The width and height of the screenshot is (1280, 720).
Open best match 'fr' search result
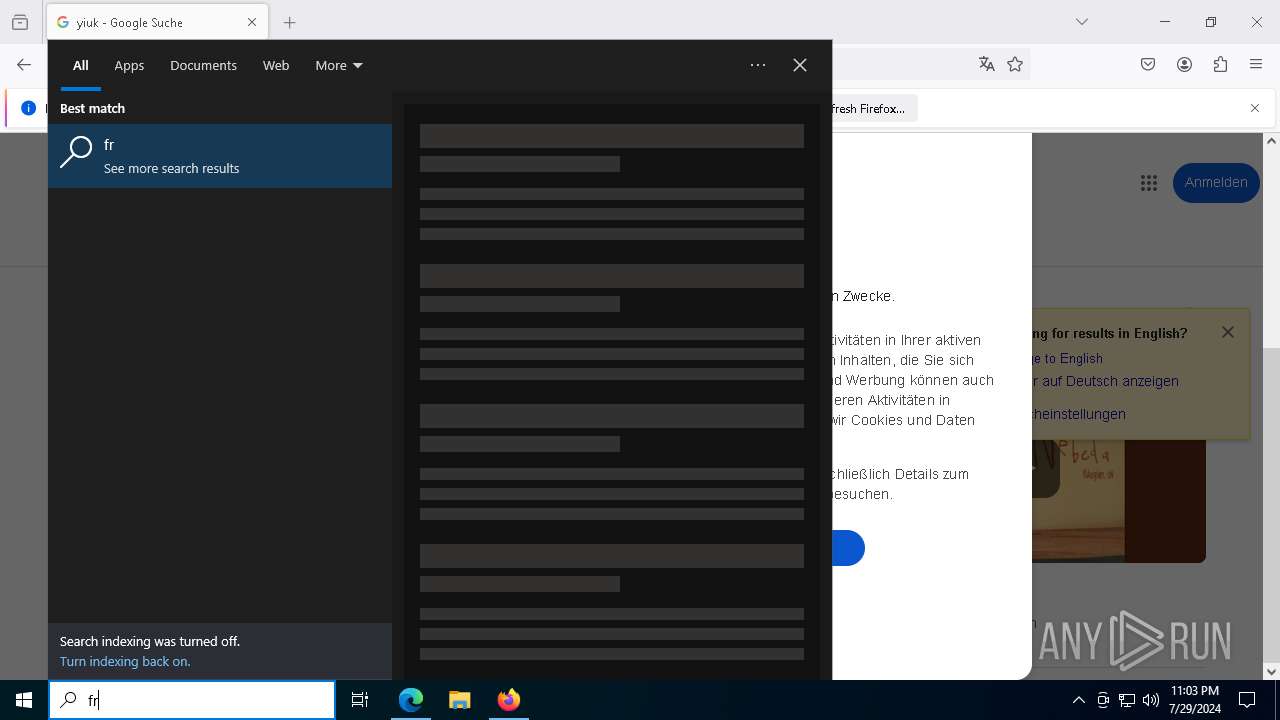tap(220, 156)
